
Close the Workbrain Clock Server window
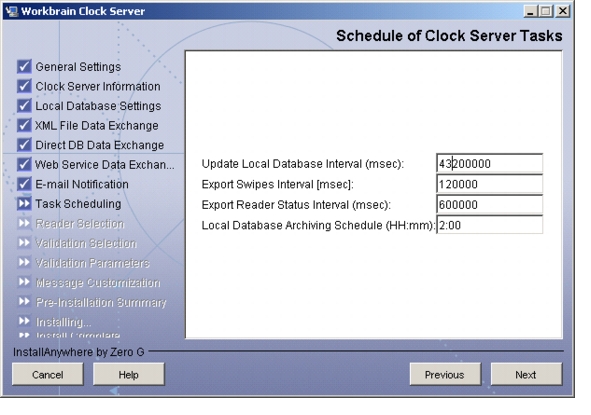tap(563, 11)
